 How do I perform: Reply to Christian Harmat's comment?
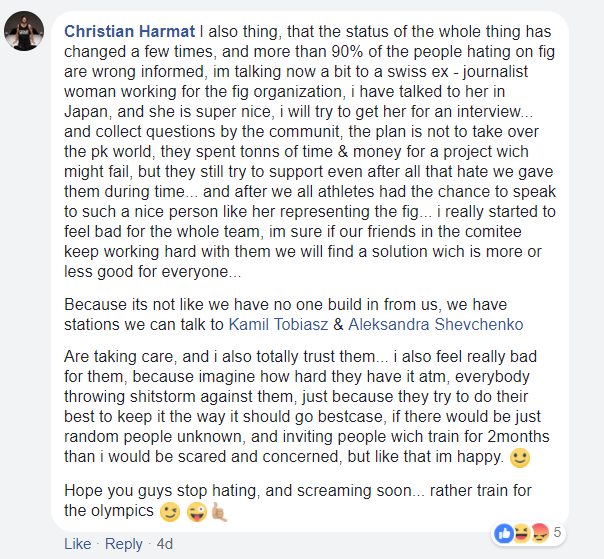click(124, 544)
